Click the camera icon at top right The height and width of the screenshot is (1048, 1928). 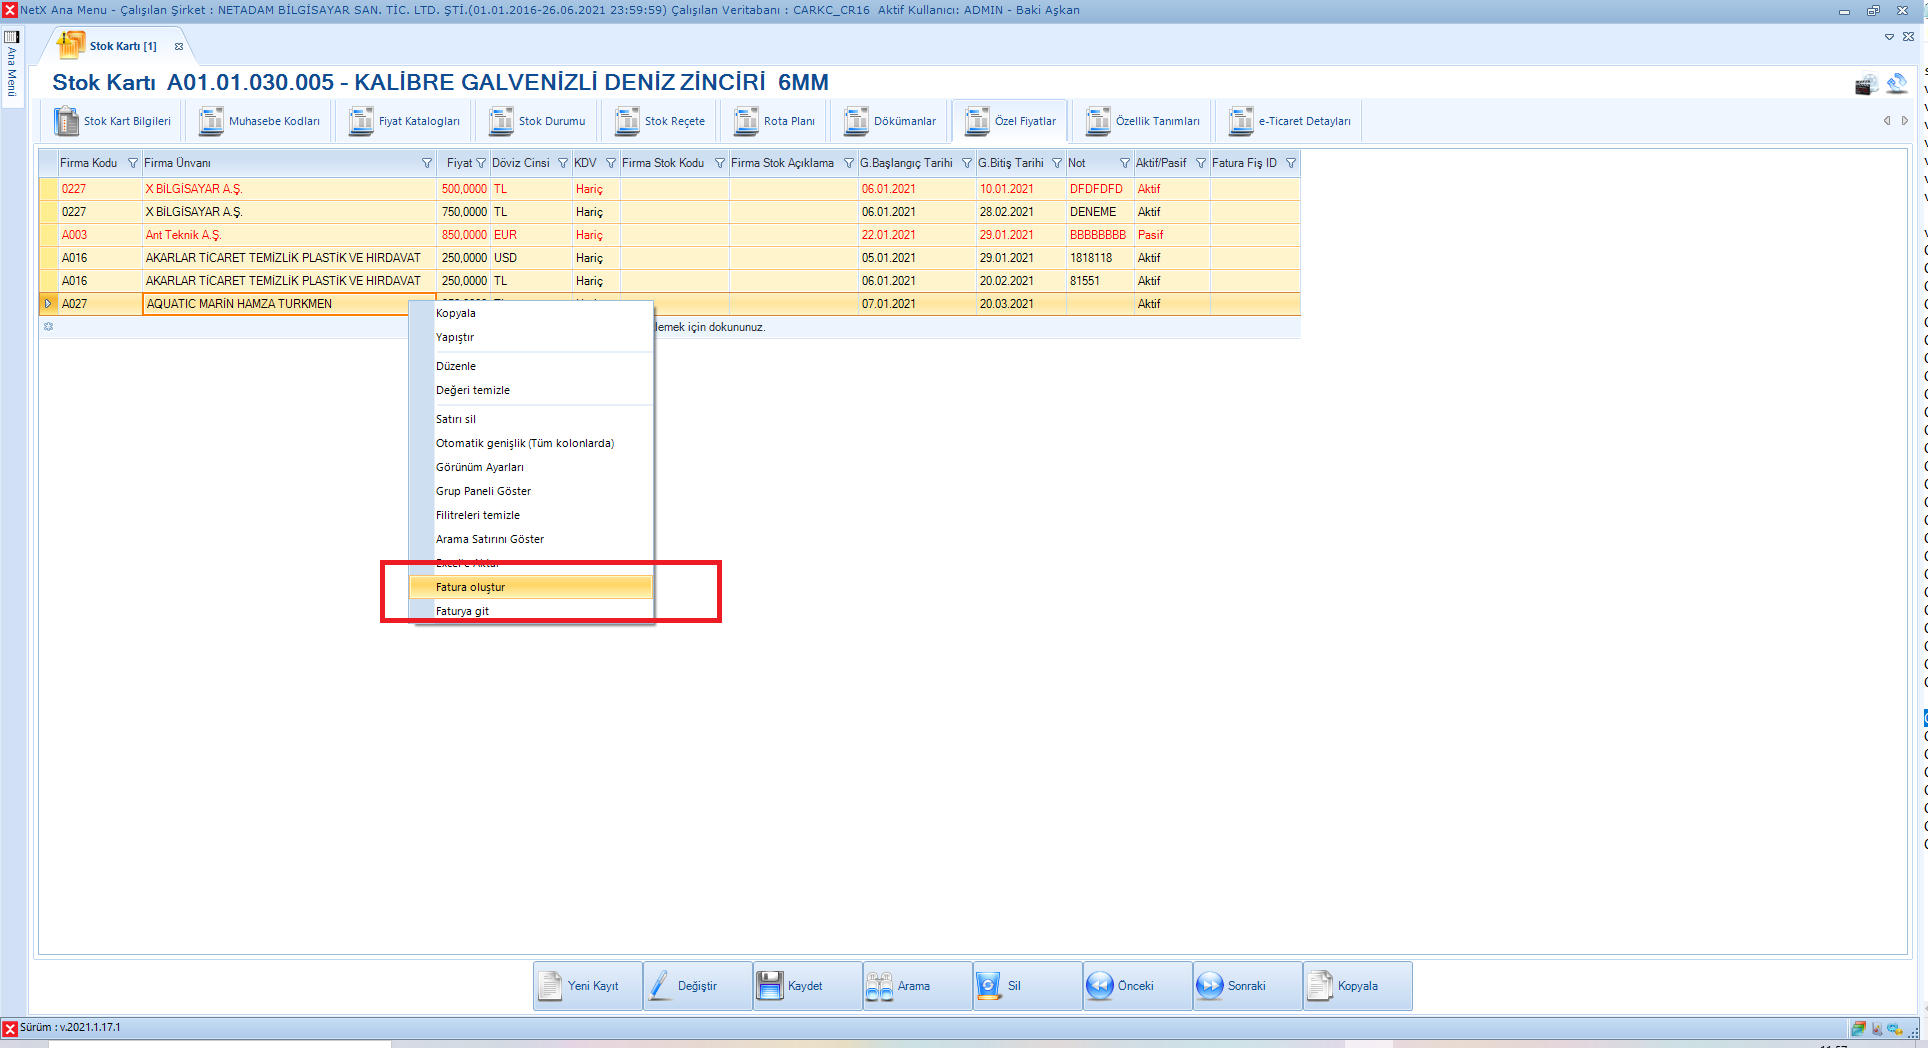[x=1865, y=86]
